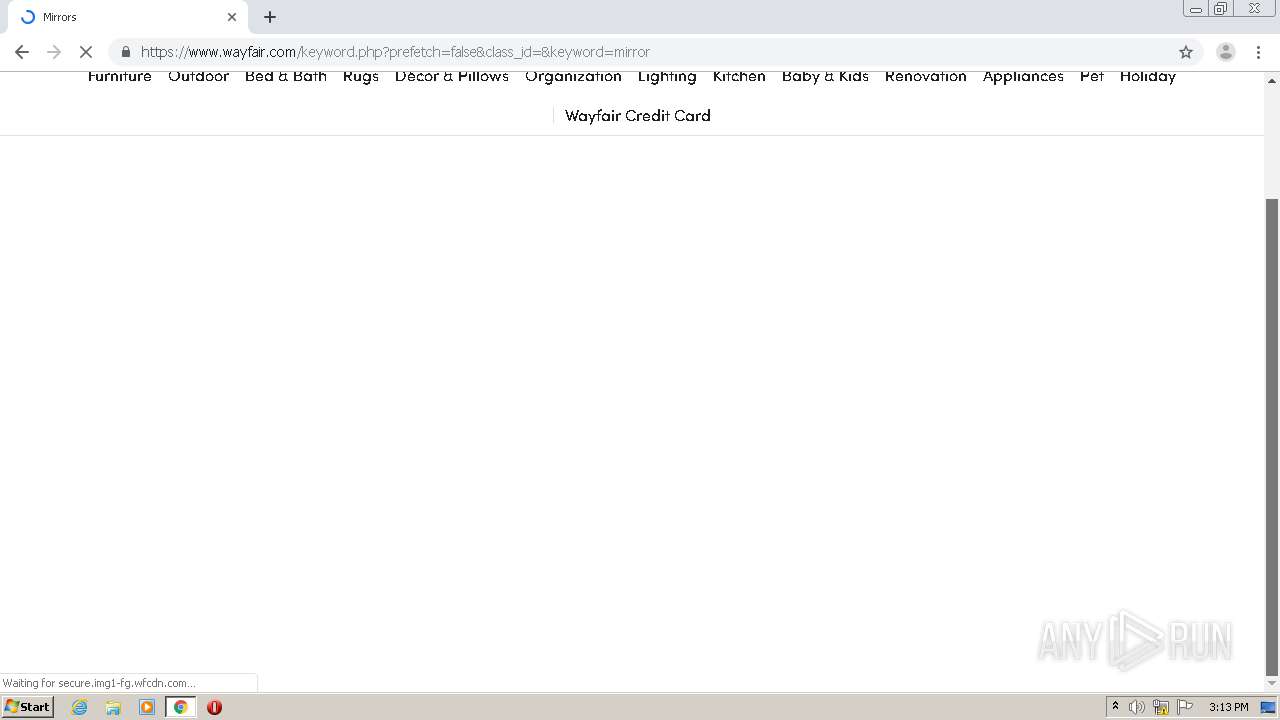The width and height of the screenshot is (1280, 720).
Task: Open media player taskbar icon
Action: 147,707
